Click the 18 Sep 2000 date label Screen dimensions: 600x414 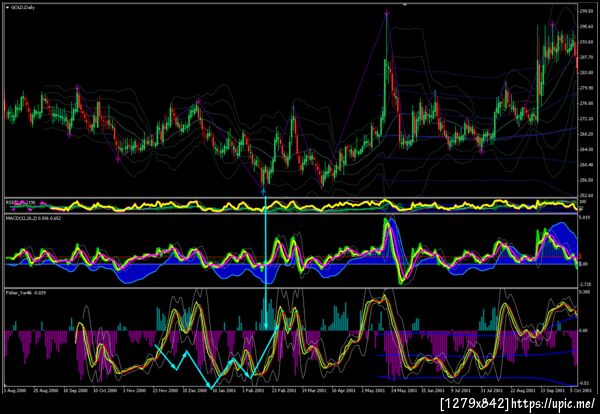[x=76, y=390]
